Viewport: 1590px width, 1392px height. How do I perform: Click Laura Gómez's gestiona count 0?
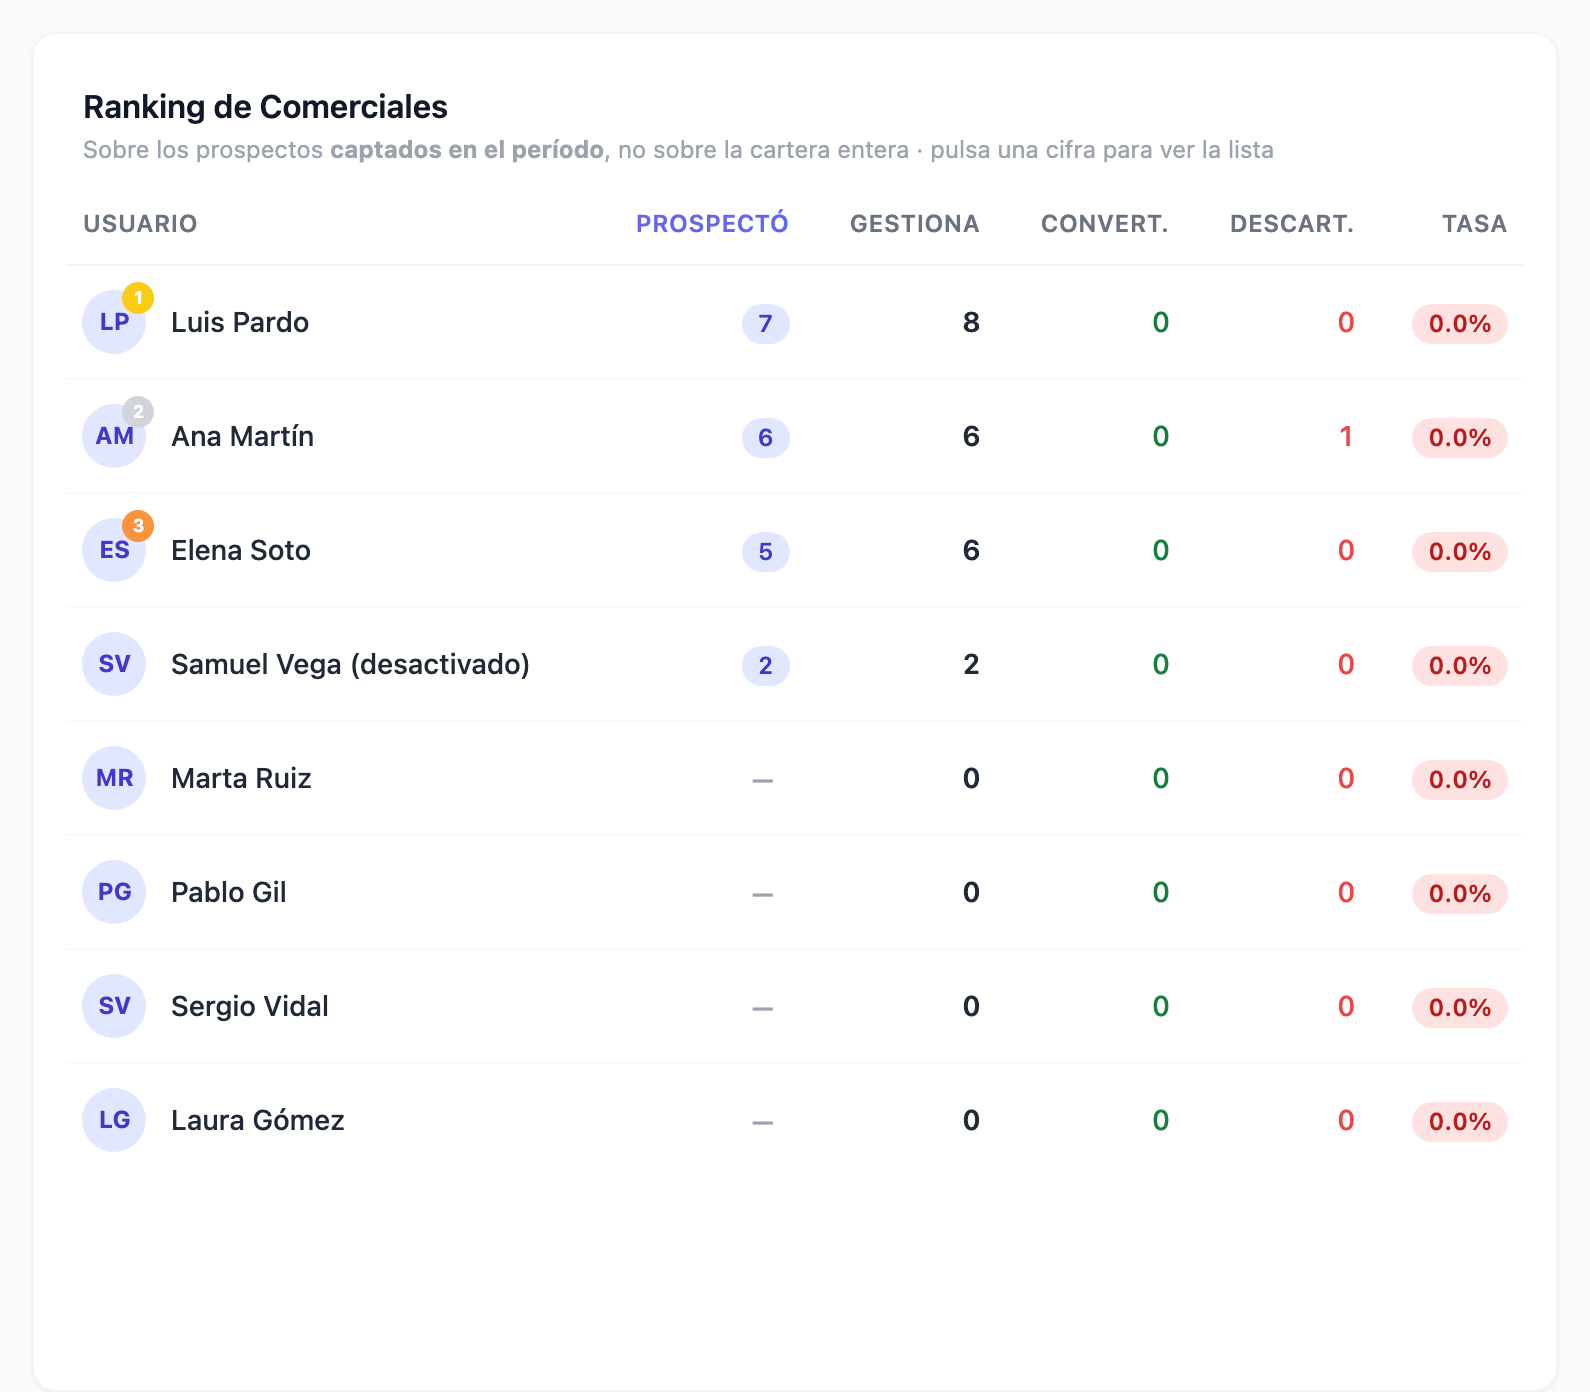(971, 1121)
